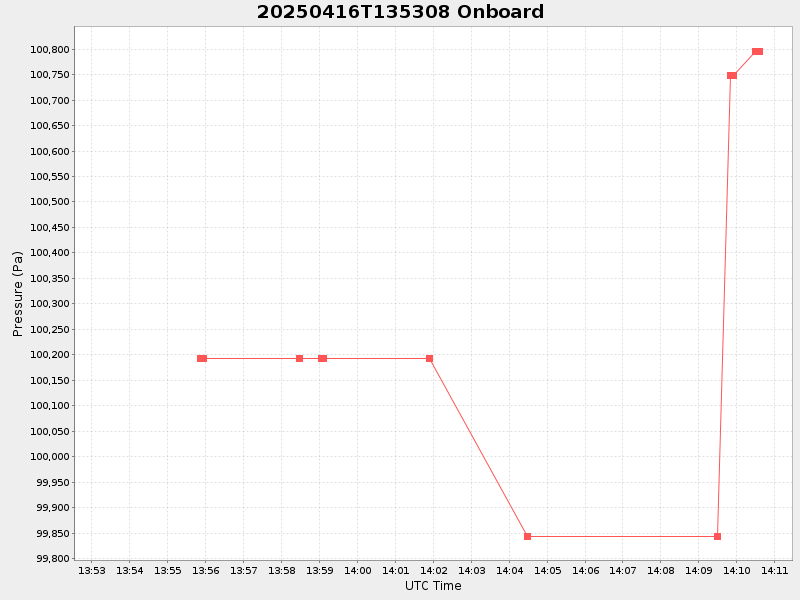Select the 13:58 time tick label

tap(282, 570)
